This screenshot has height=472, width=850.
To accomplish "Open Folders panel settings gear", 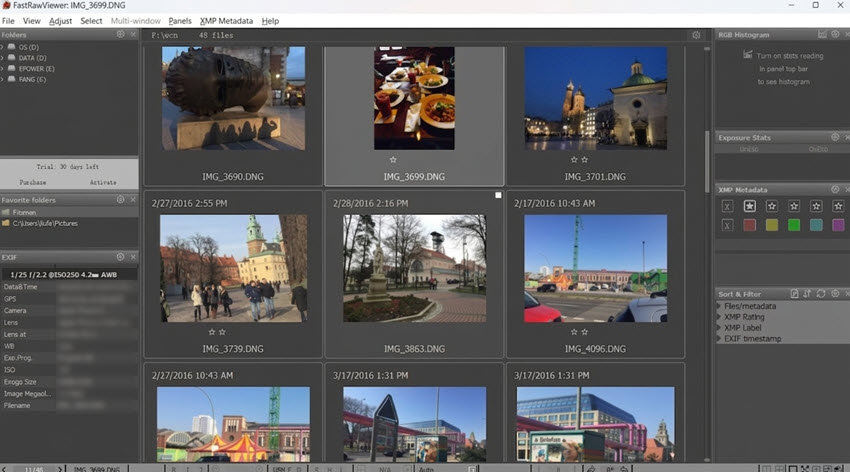I will pyautogui.click(x=120, y=34).
